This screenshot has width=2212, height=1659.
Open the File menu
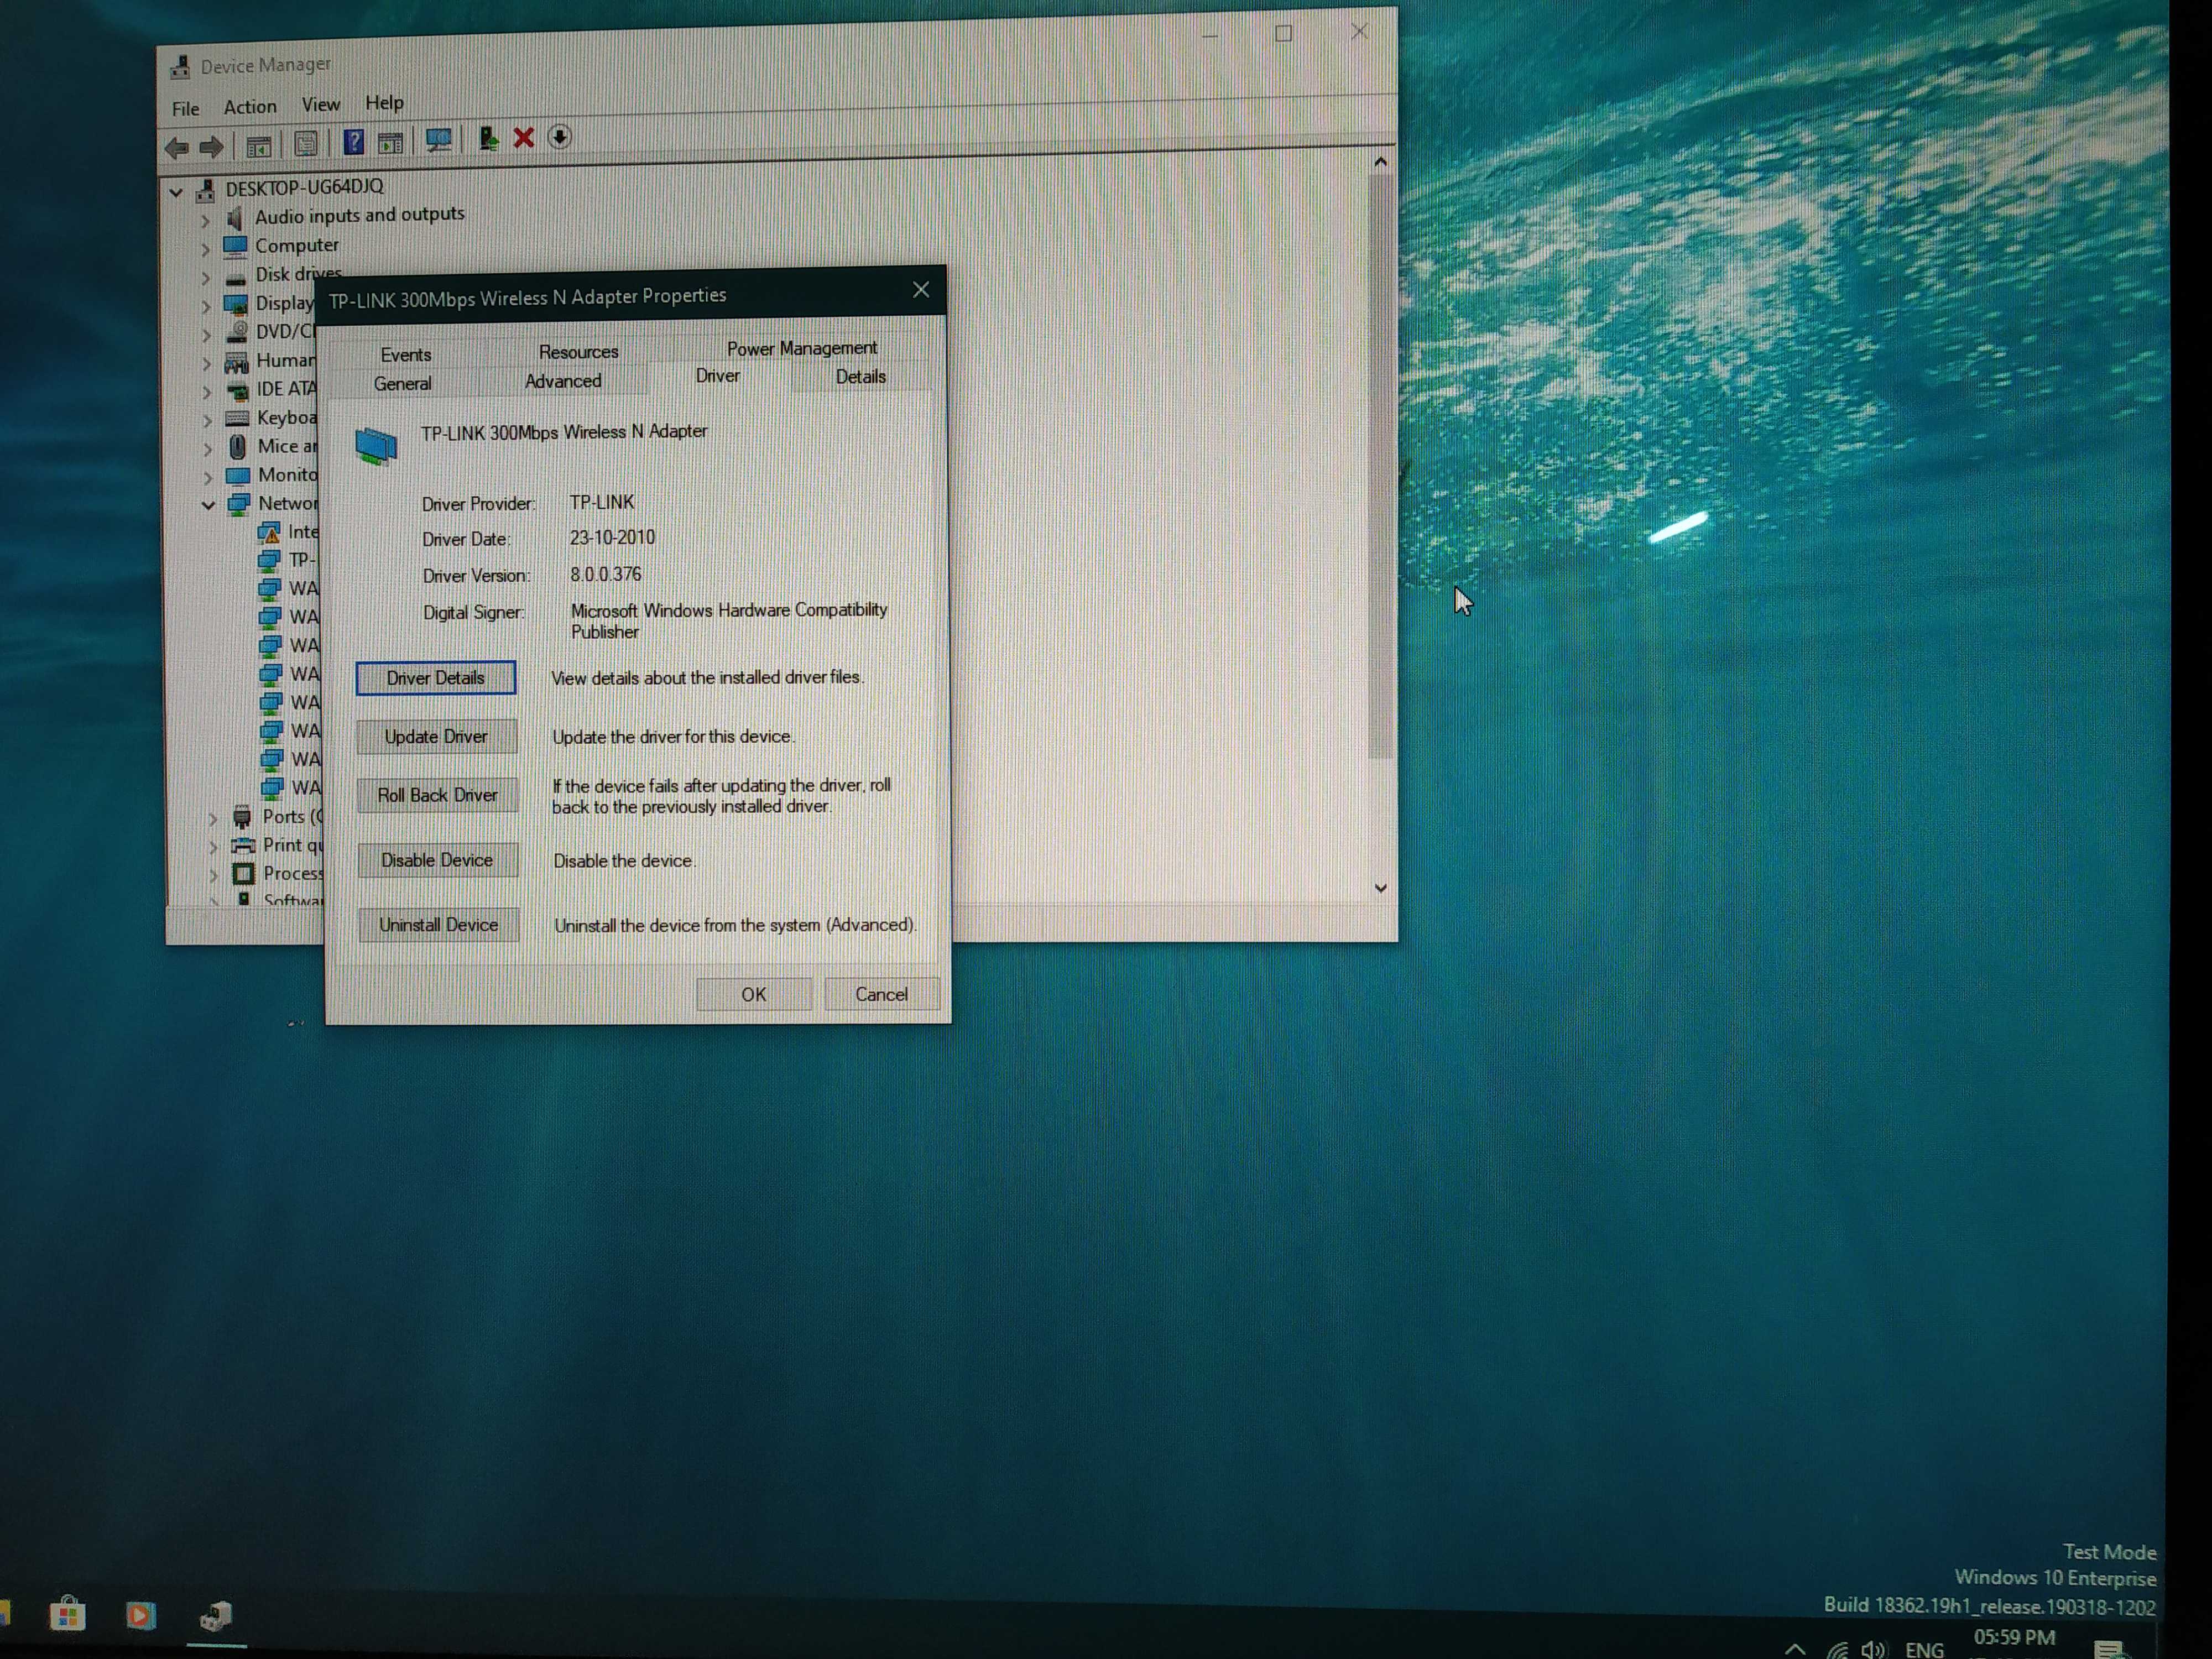tap(186, 108)
